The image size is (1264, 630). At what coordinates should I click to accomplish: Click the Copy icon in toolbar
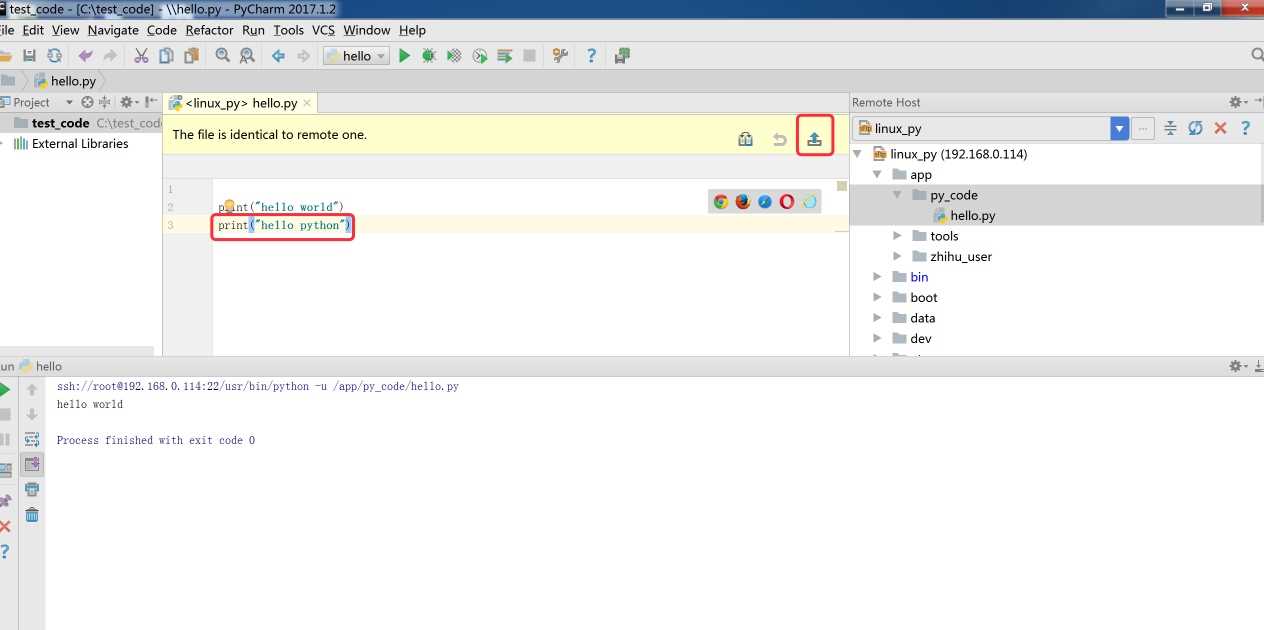[x=166, y=56]
